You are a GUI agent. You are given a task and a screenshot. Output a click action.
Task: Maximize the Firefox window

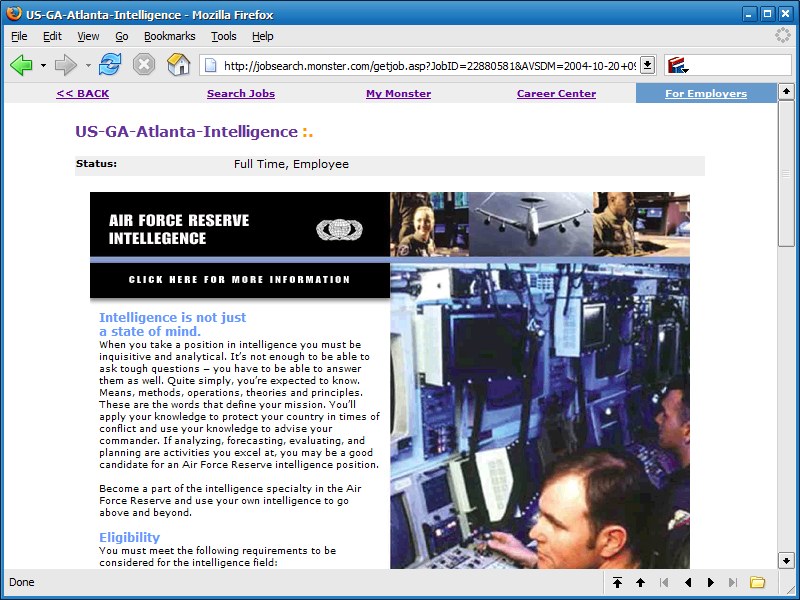click(x=767, y=14)
